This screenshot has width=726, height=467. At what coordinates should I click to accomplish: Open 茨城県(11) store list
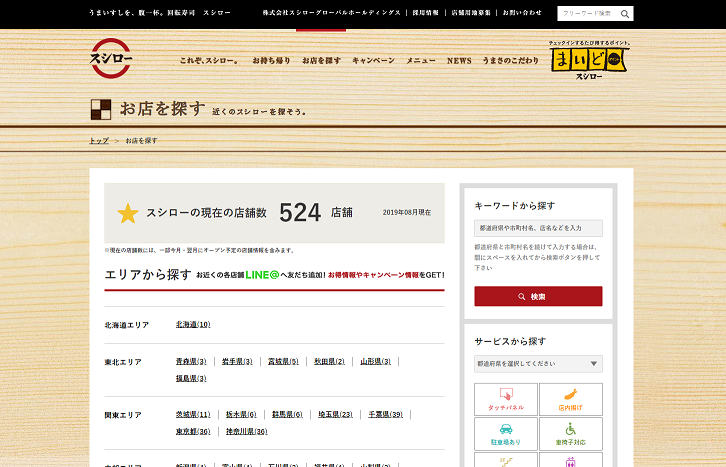coord(193,415)
